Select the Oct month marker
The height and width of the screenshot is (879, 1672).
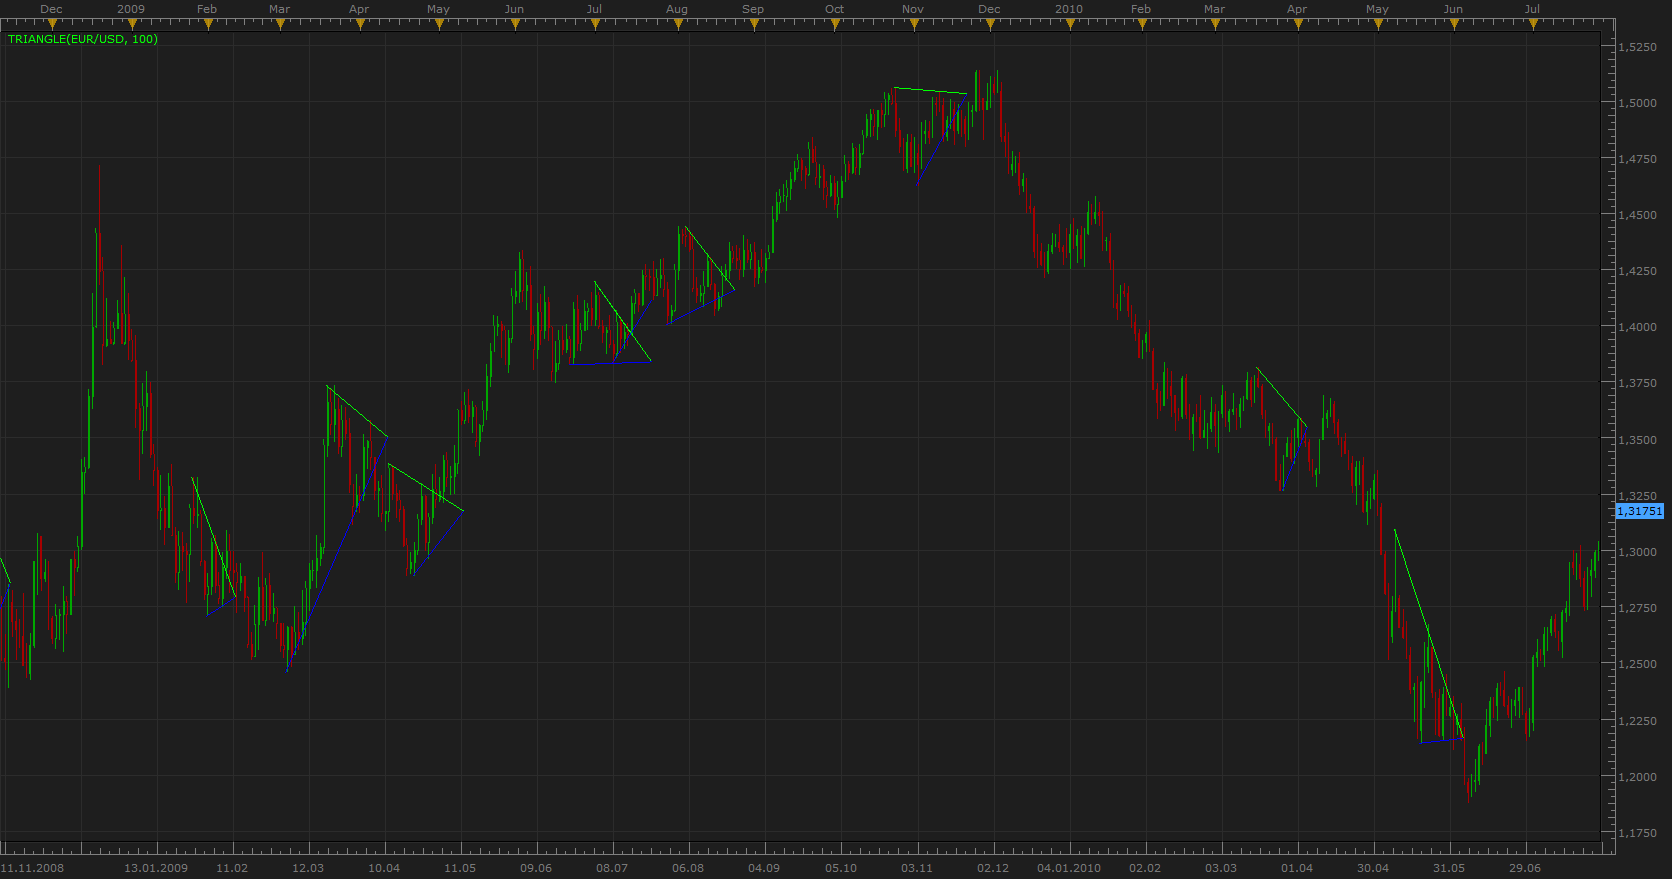pos(834,9)
